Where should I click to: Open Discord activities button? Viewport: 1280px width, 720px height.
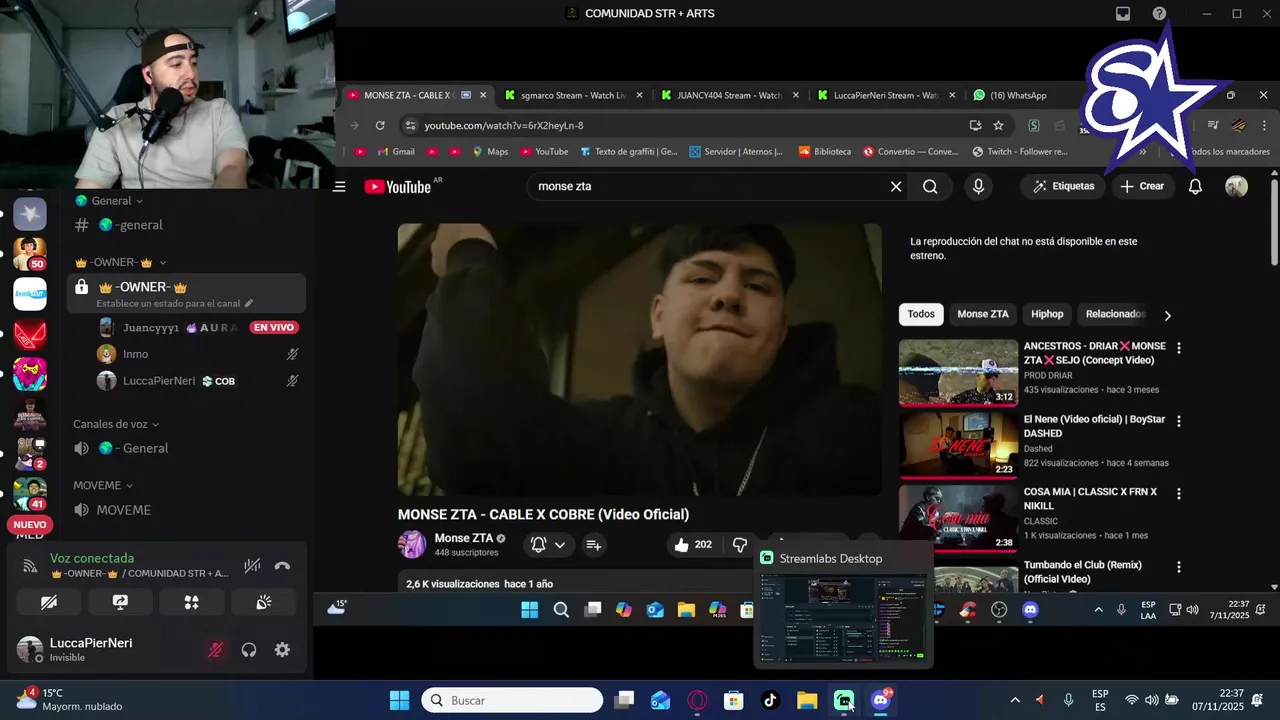192,602
